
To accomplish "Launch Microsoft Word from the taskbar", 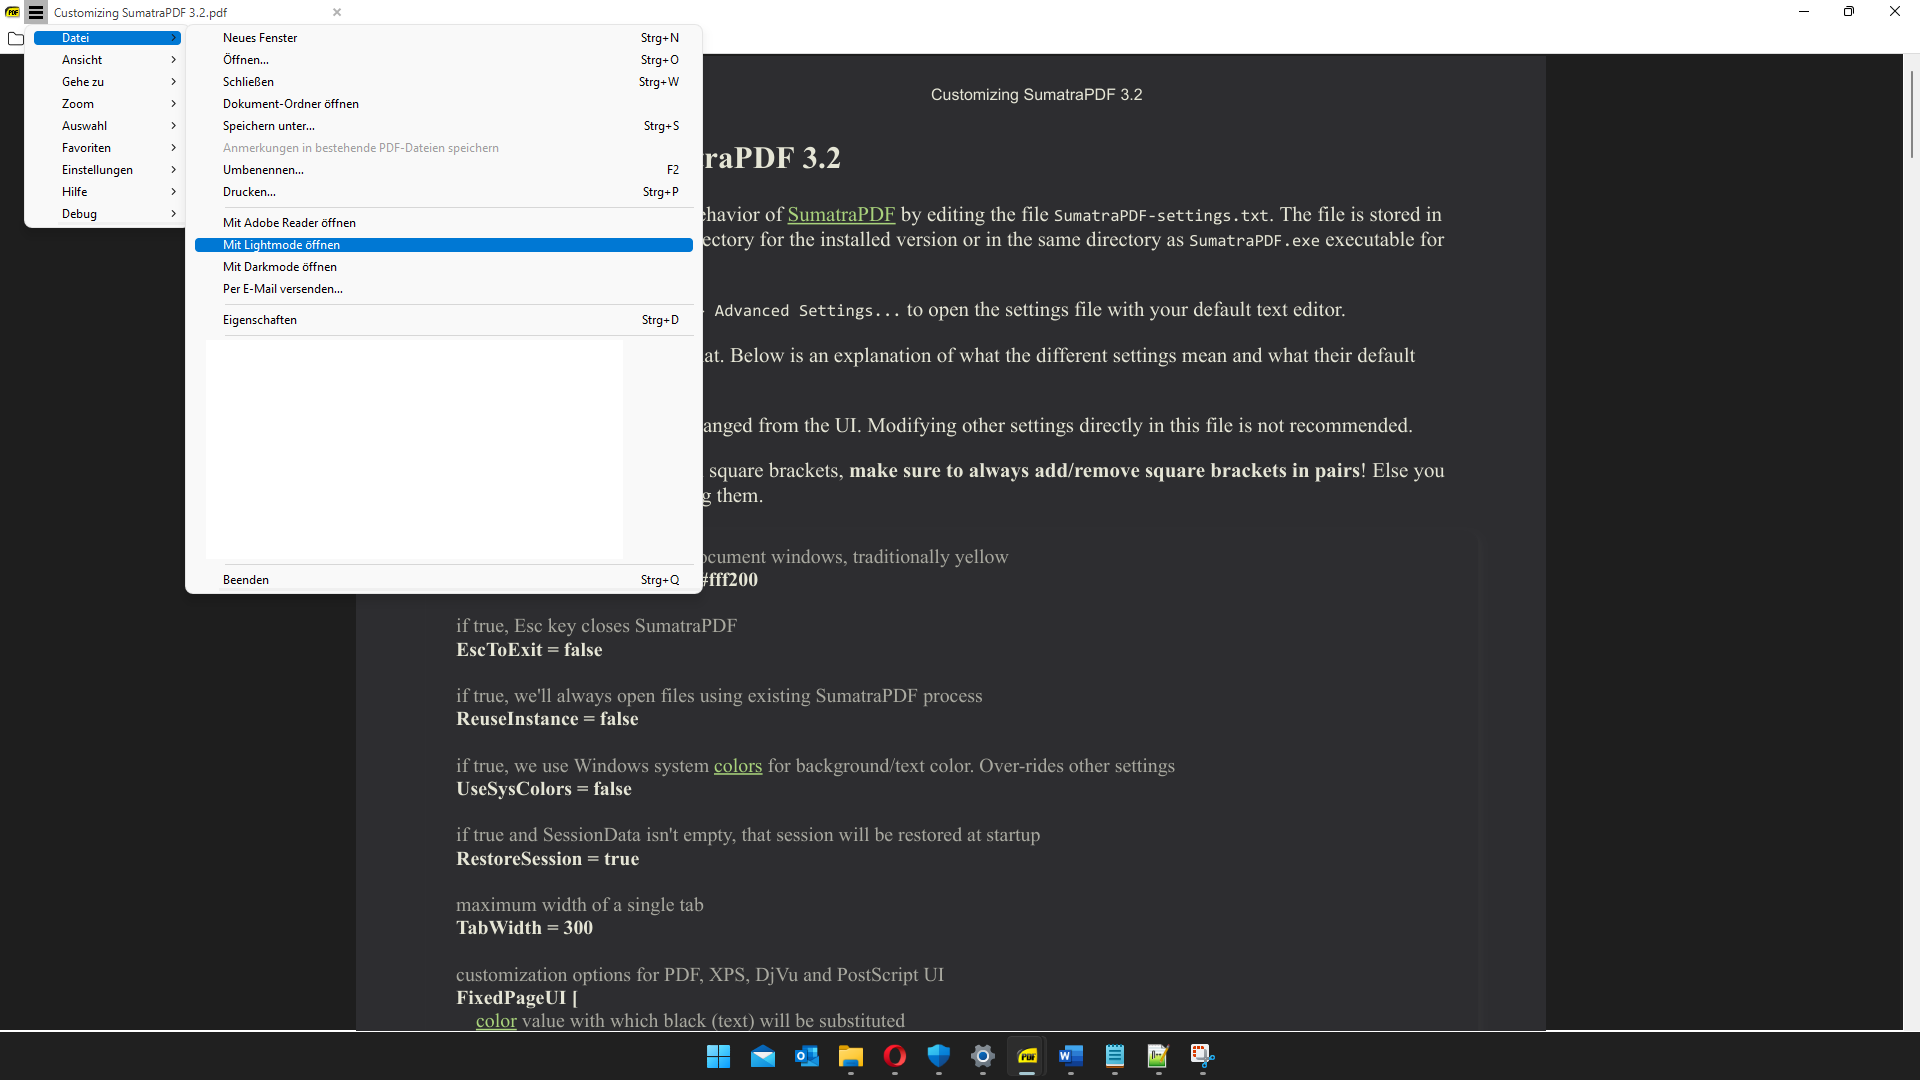I will point(1071,1057).
